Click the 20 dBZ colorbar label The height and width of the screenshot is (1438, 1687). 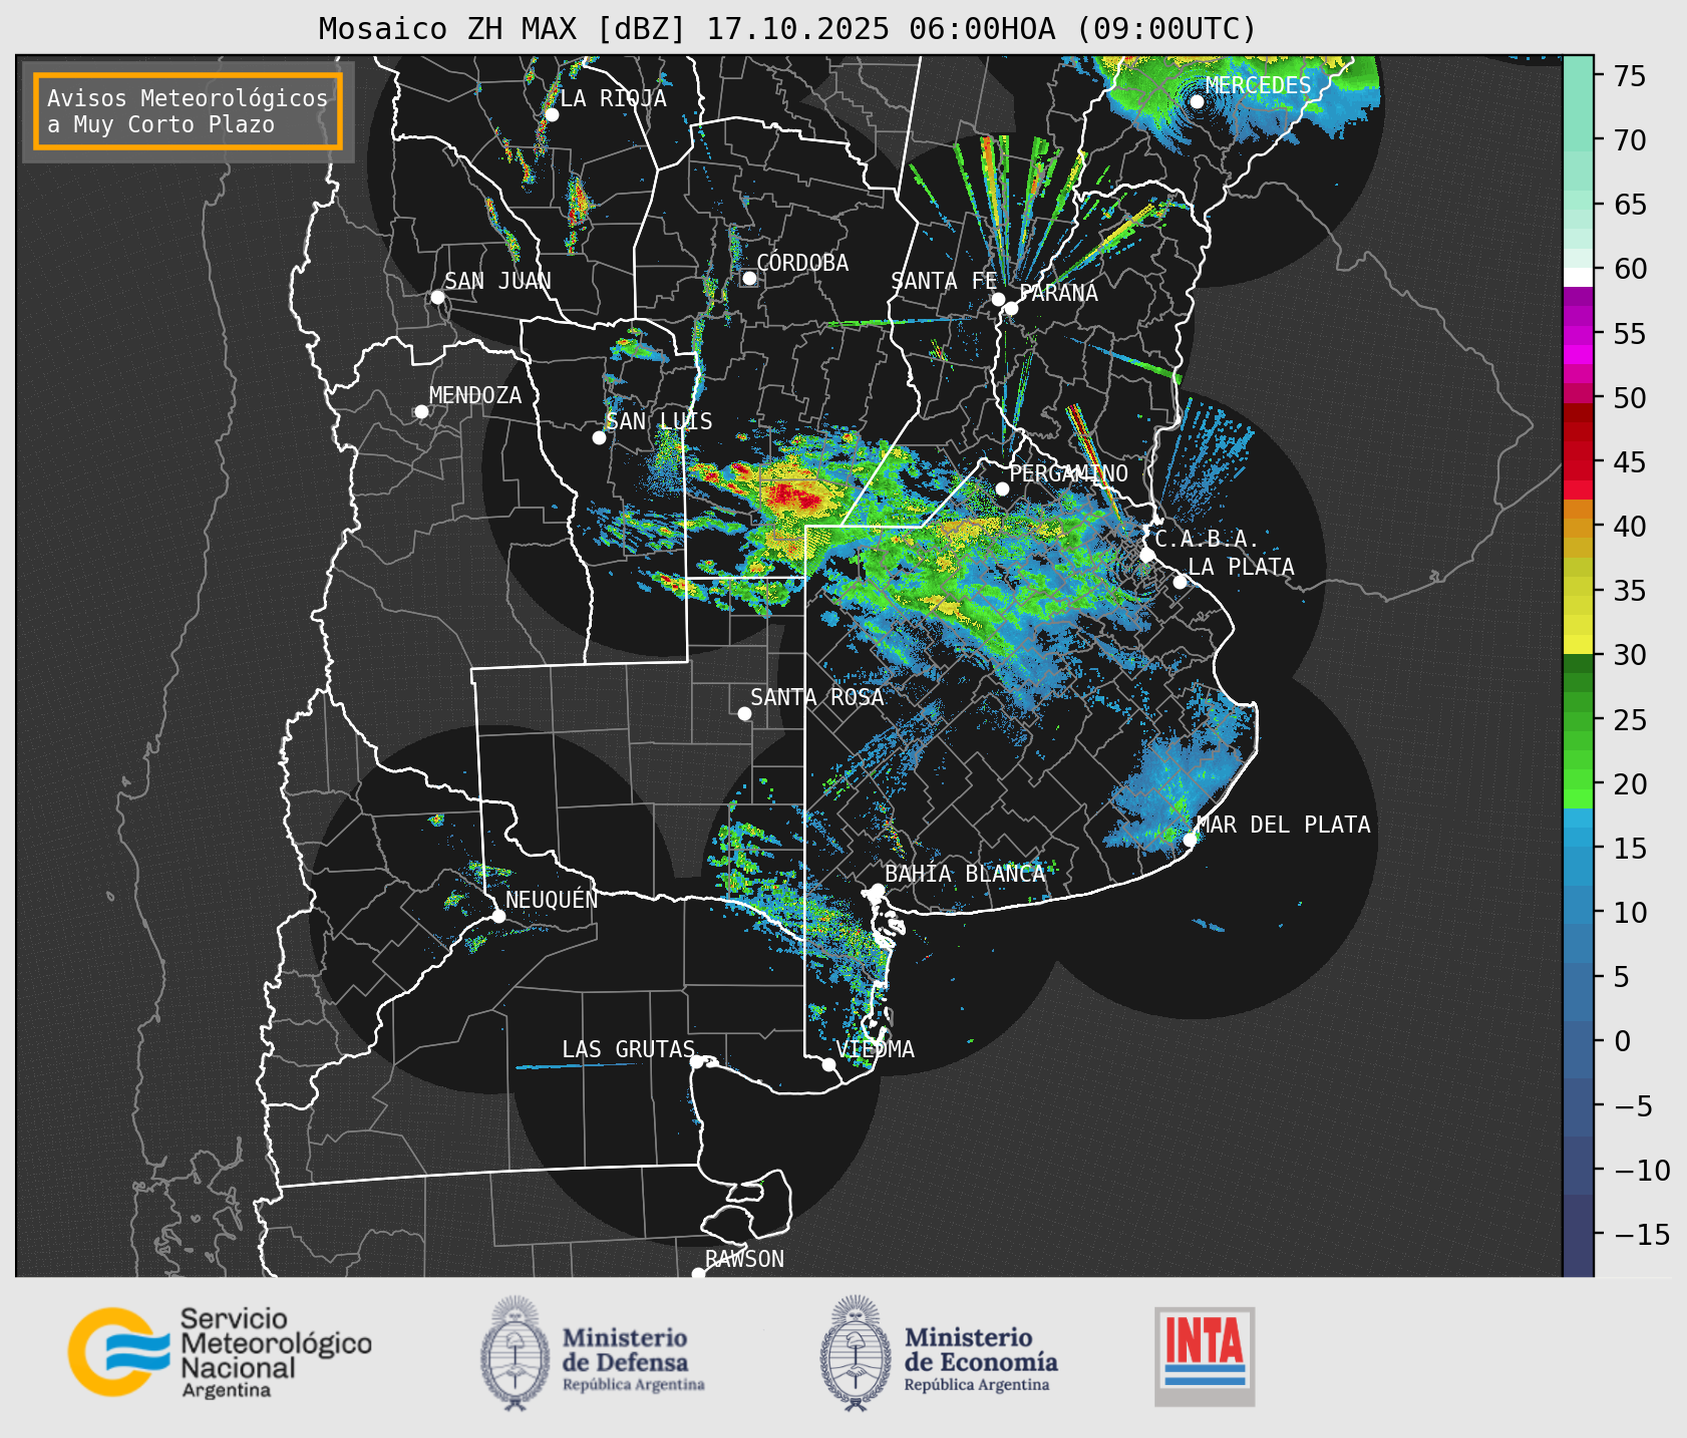coord(1629,784)
